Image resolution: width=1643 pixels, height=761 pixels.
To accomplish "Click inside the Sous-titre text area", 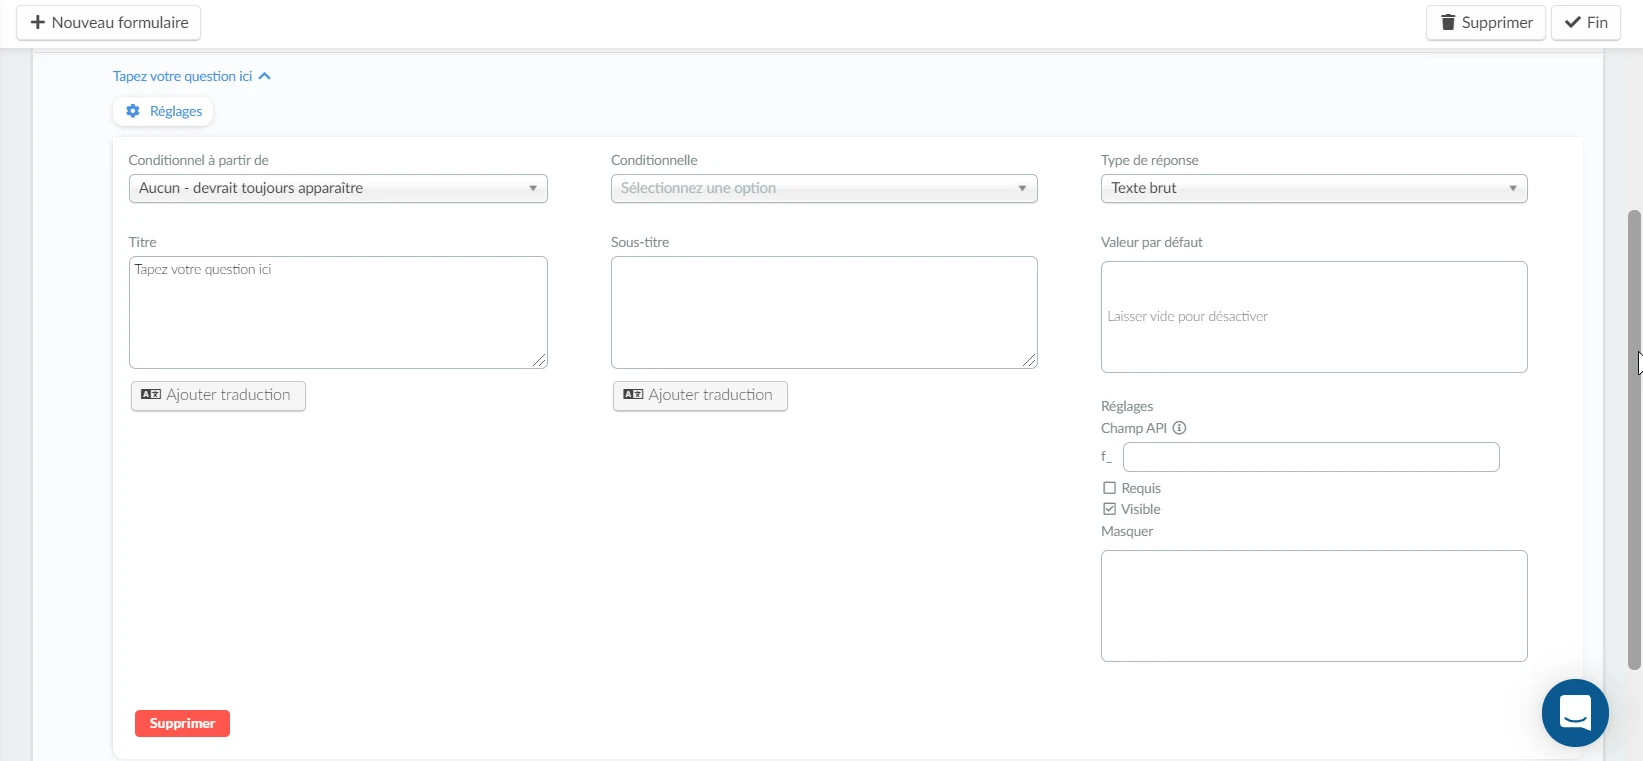I will (824, 312).
